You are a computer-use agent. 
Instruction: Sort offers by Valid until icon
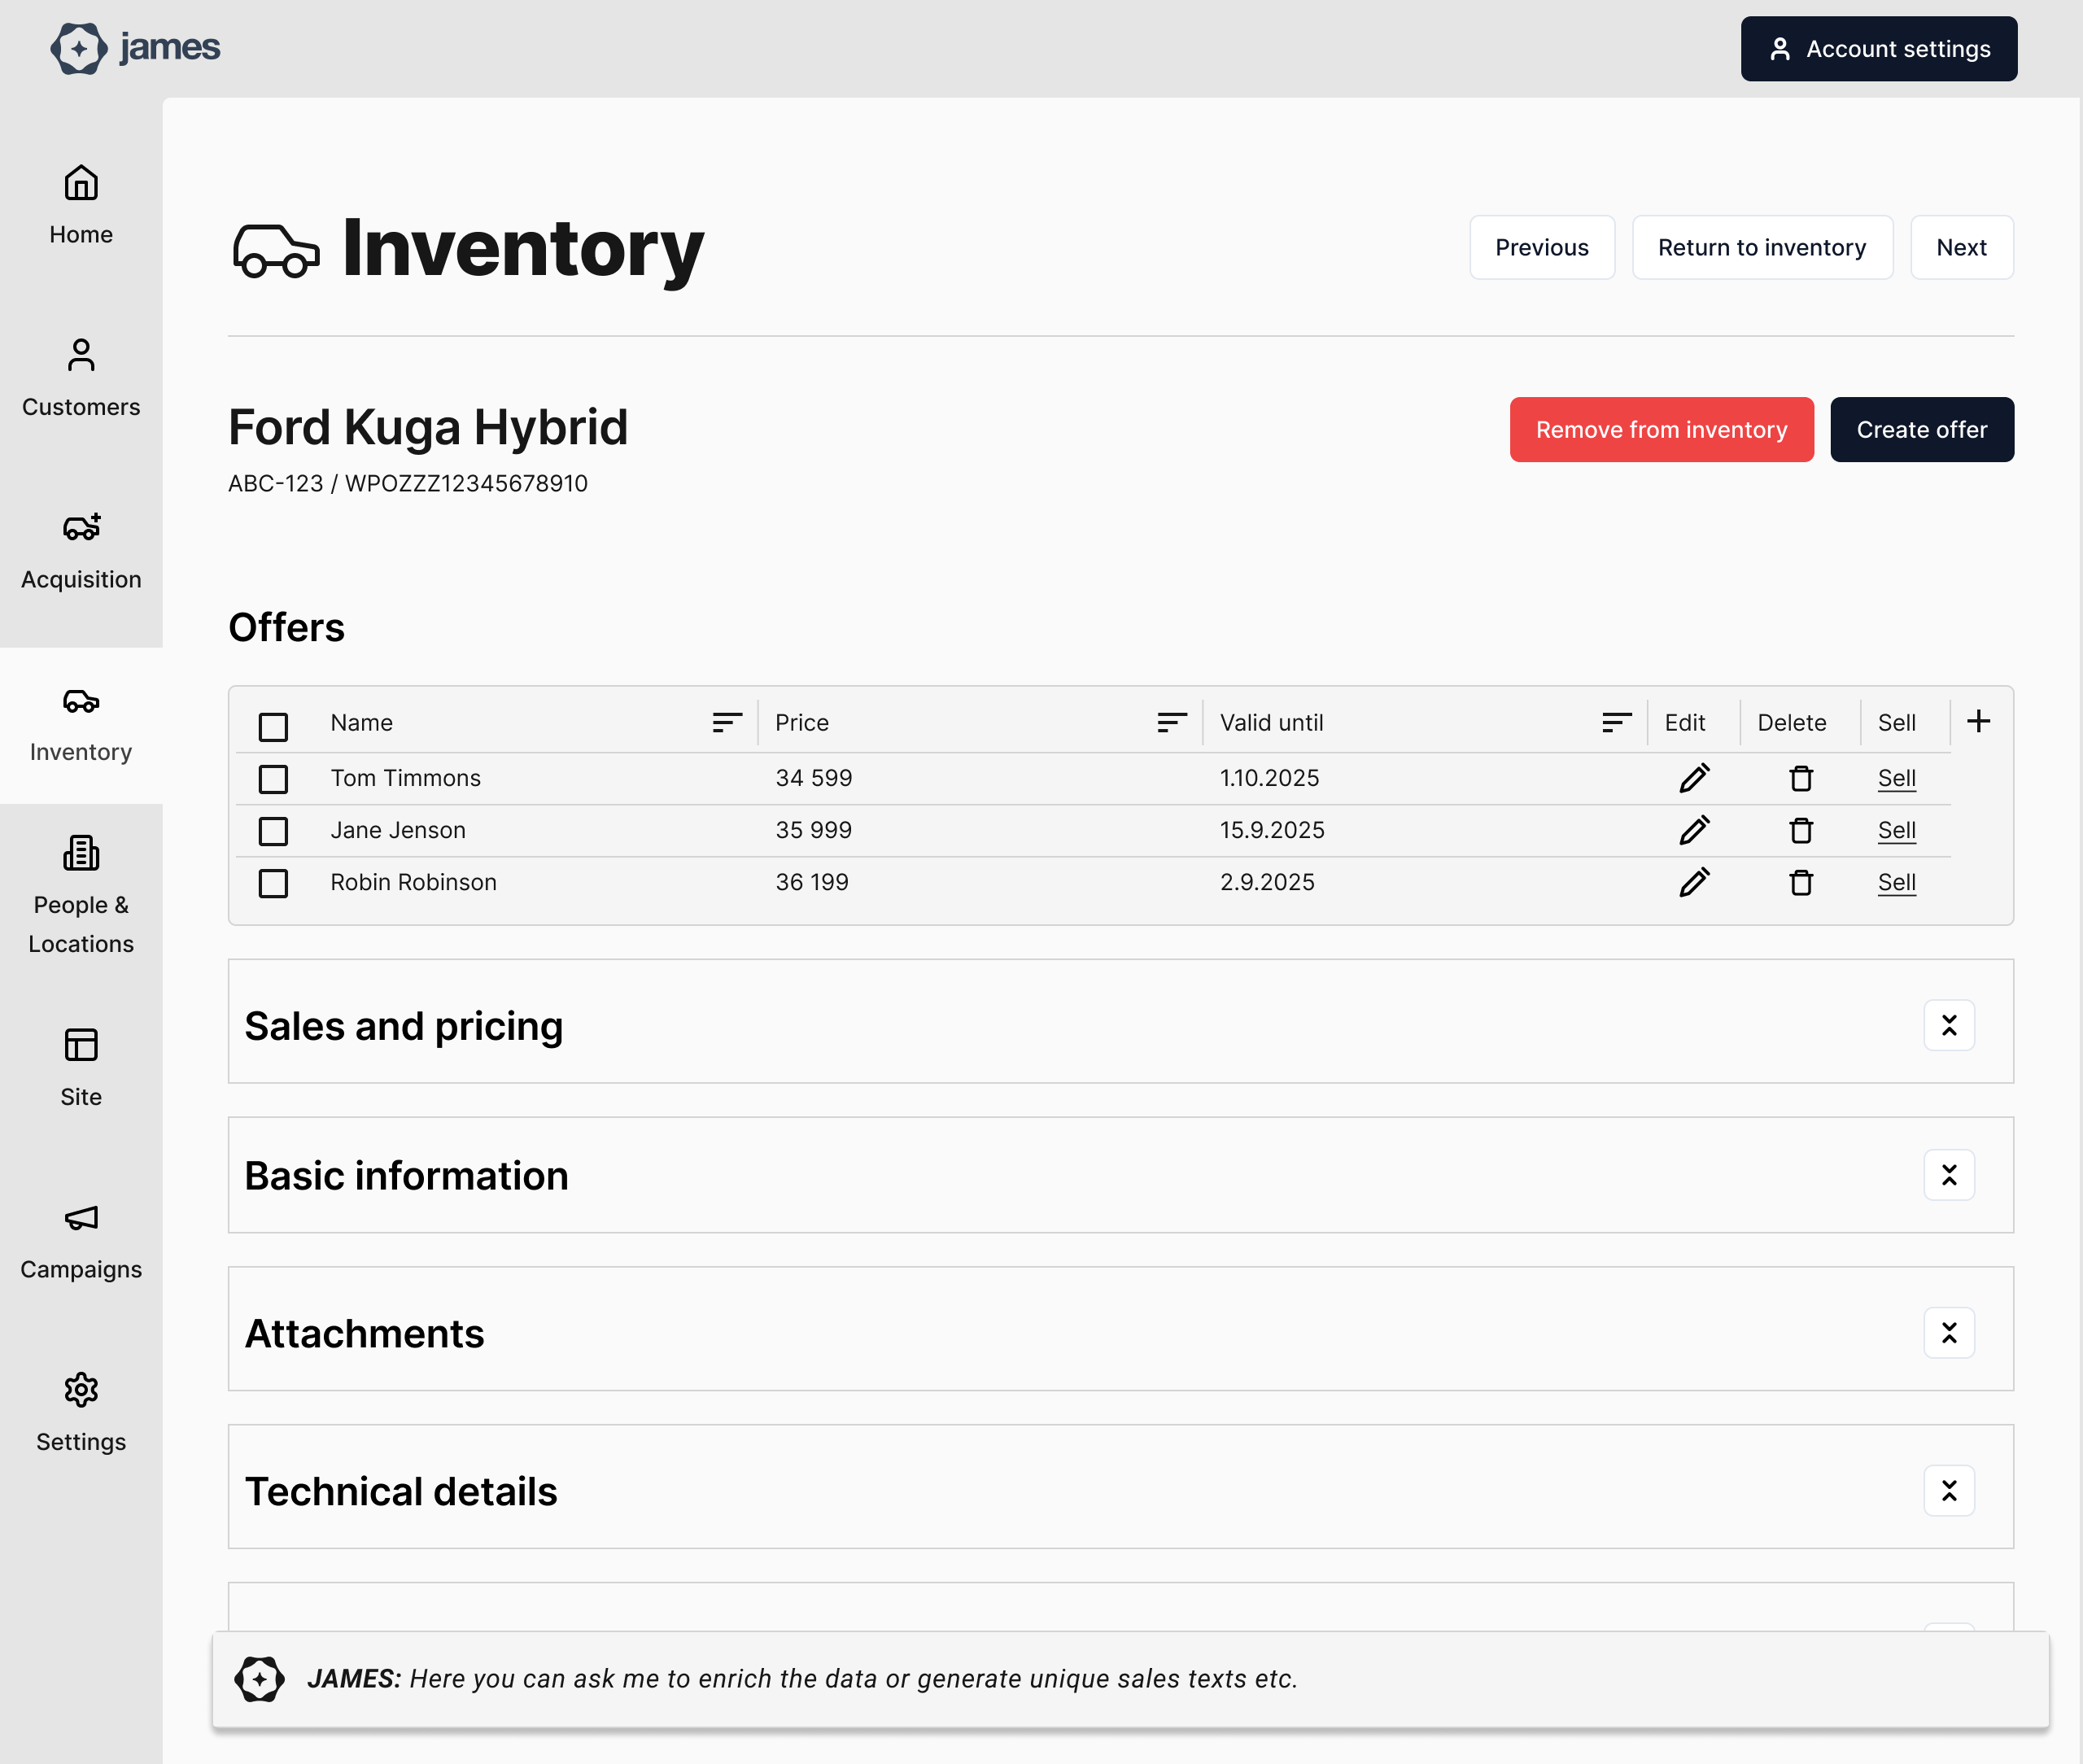click(x=1616, y=722)
